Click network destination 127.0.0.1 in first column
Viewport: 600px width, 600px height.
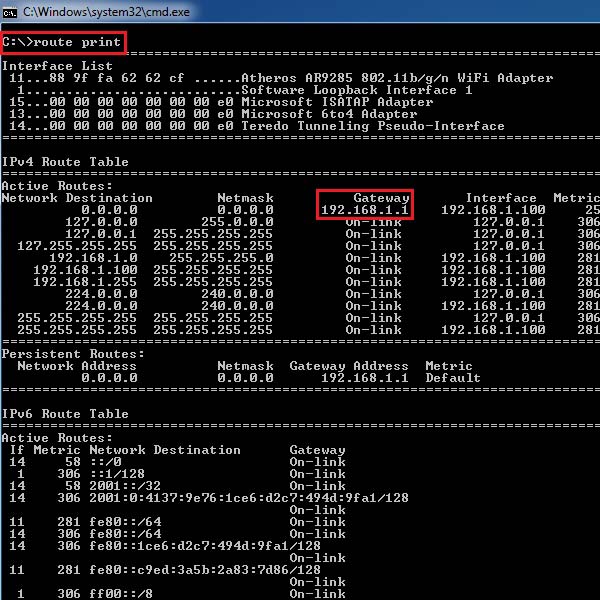pos(101,234)
